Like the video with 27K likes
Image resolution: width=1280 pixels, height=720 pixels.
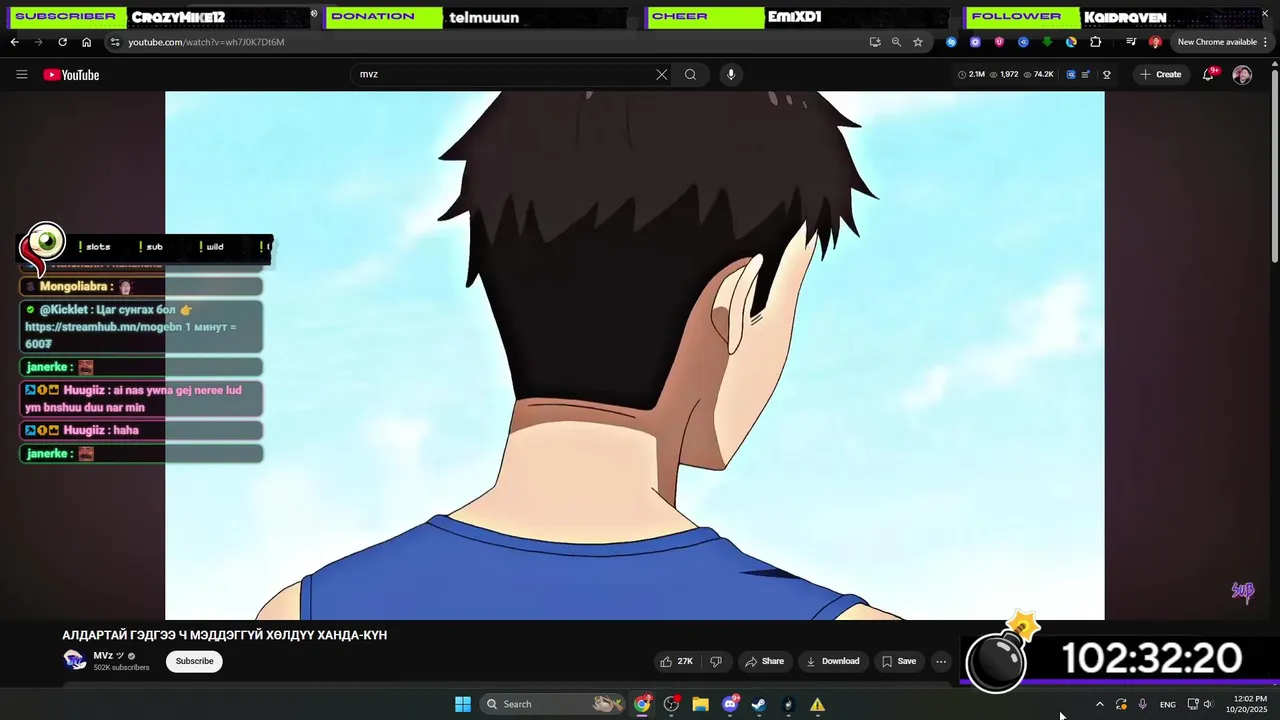click(677, 661)
